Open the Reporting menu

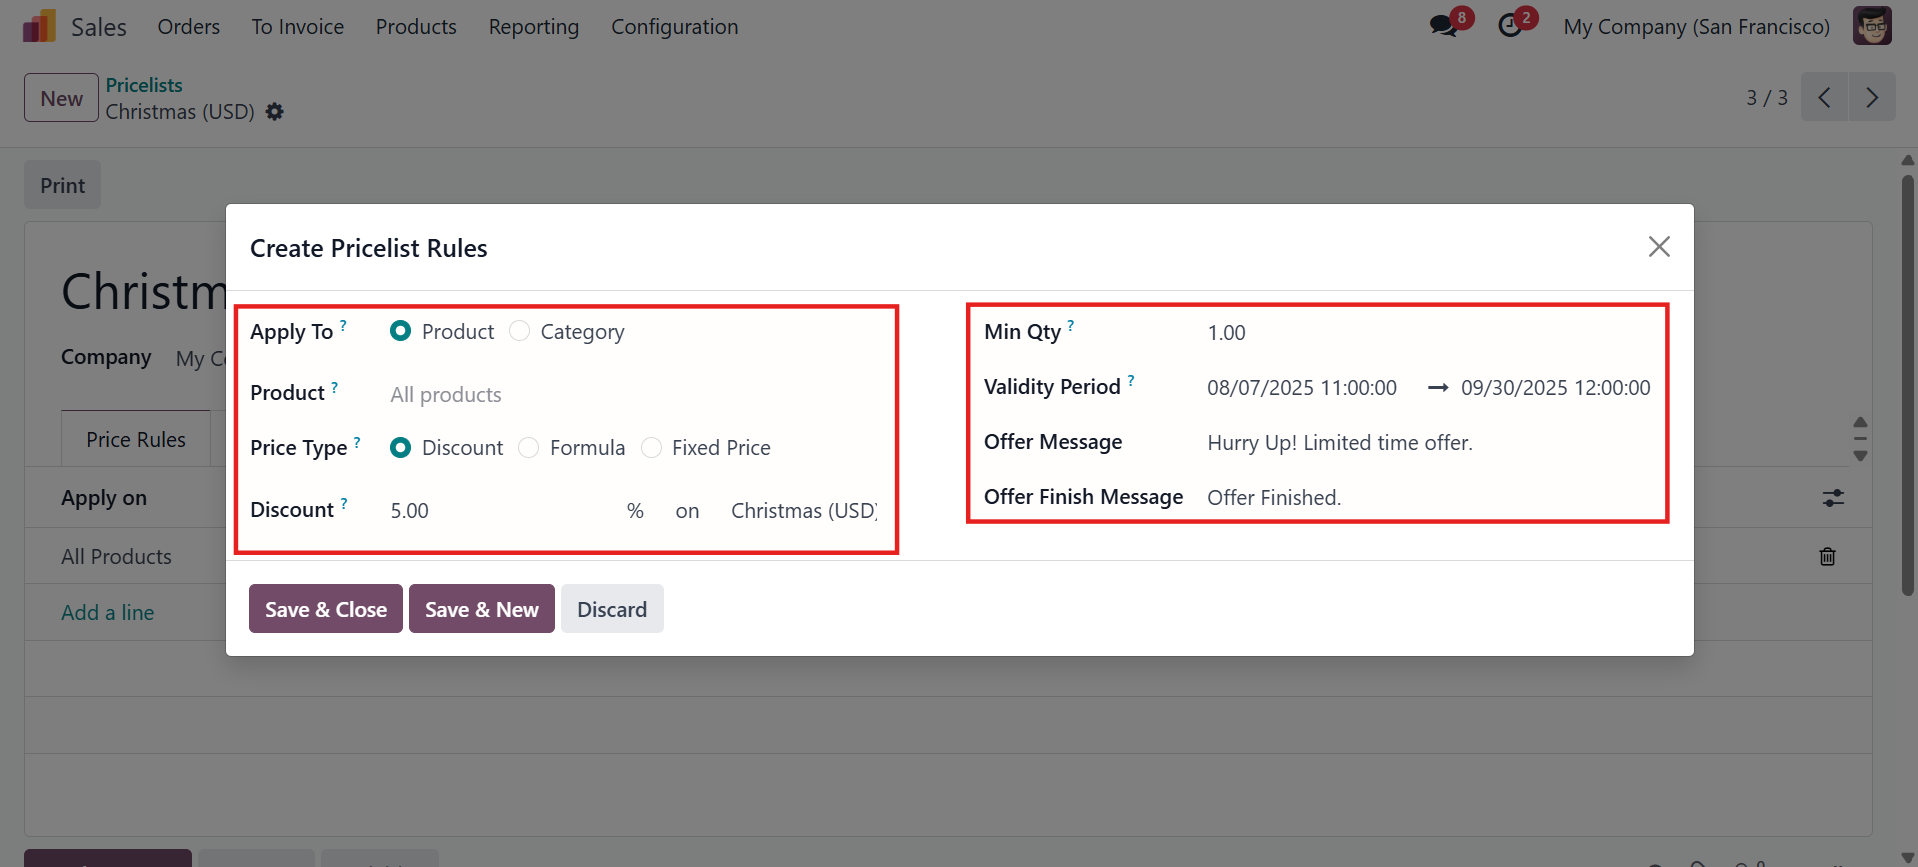[x=534, y=27]
